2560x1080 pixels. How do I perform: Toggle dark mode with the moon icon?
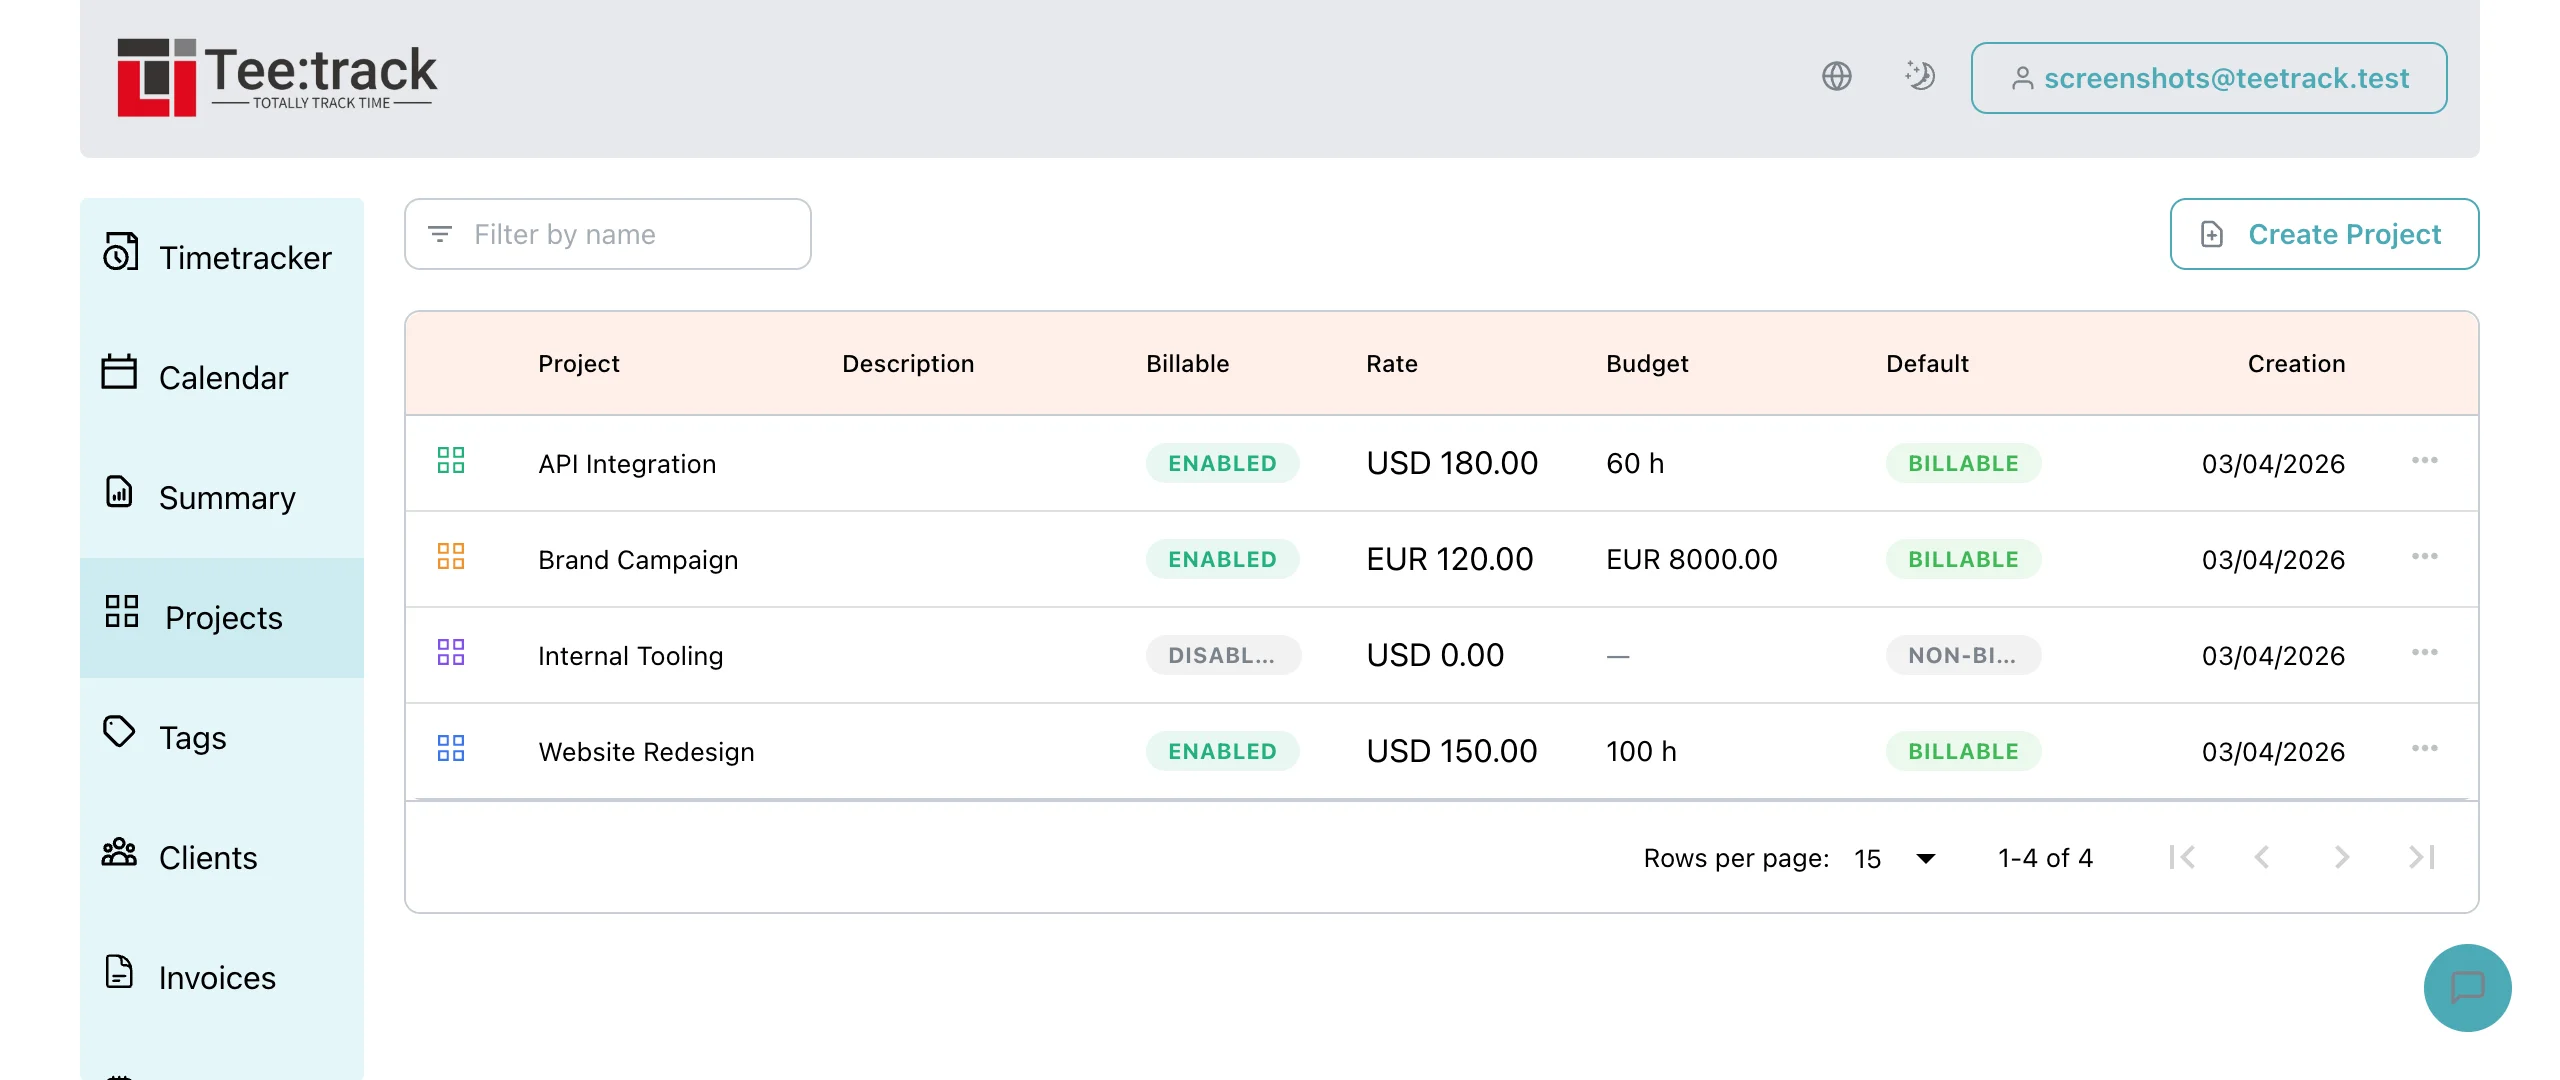click(x=1920, y=75)
